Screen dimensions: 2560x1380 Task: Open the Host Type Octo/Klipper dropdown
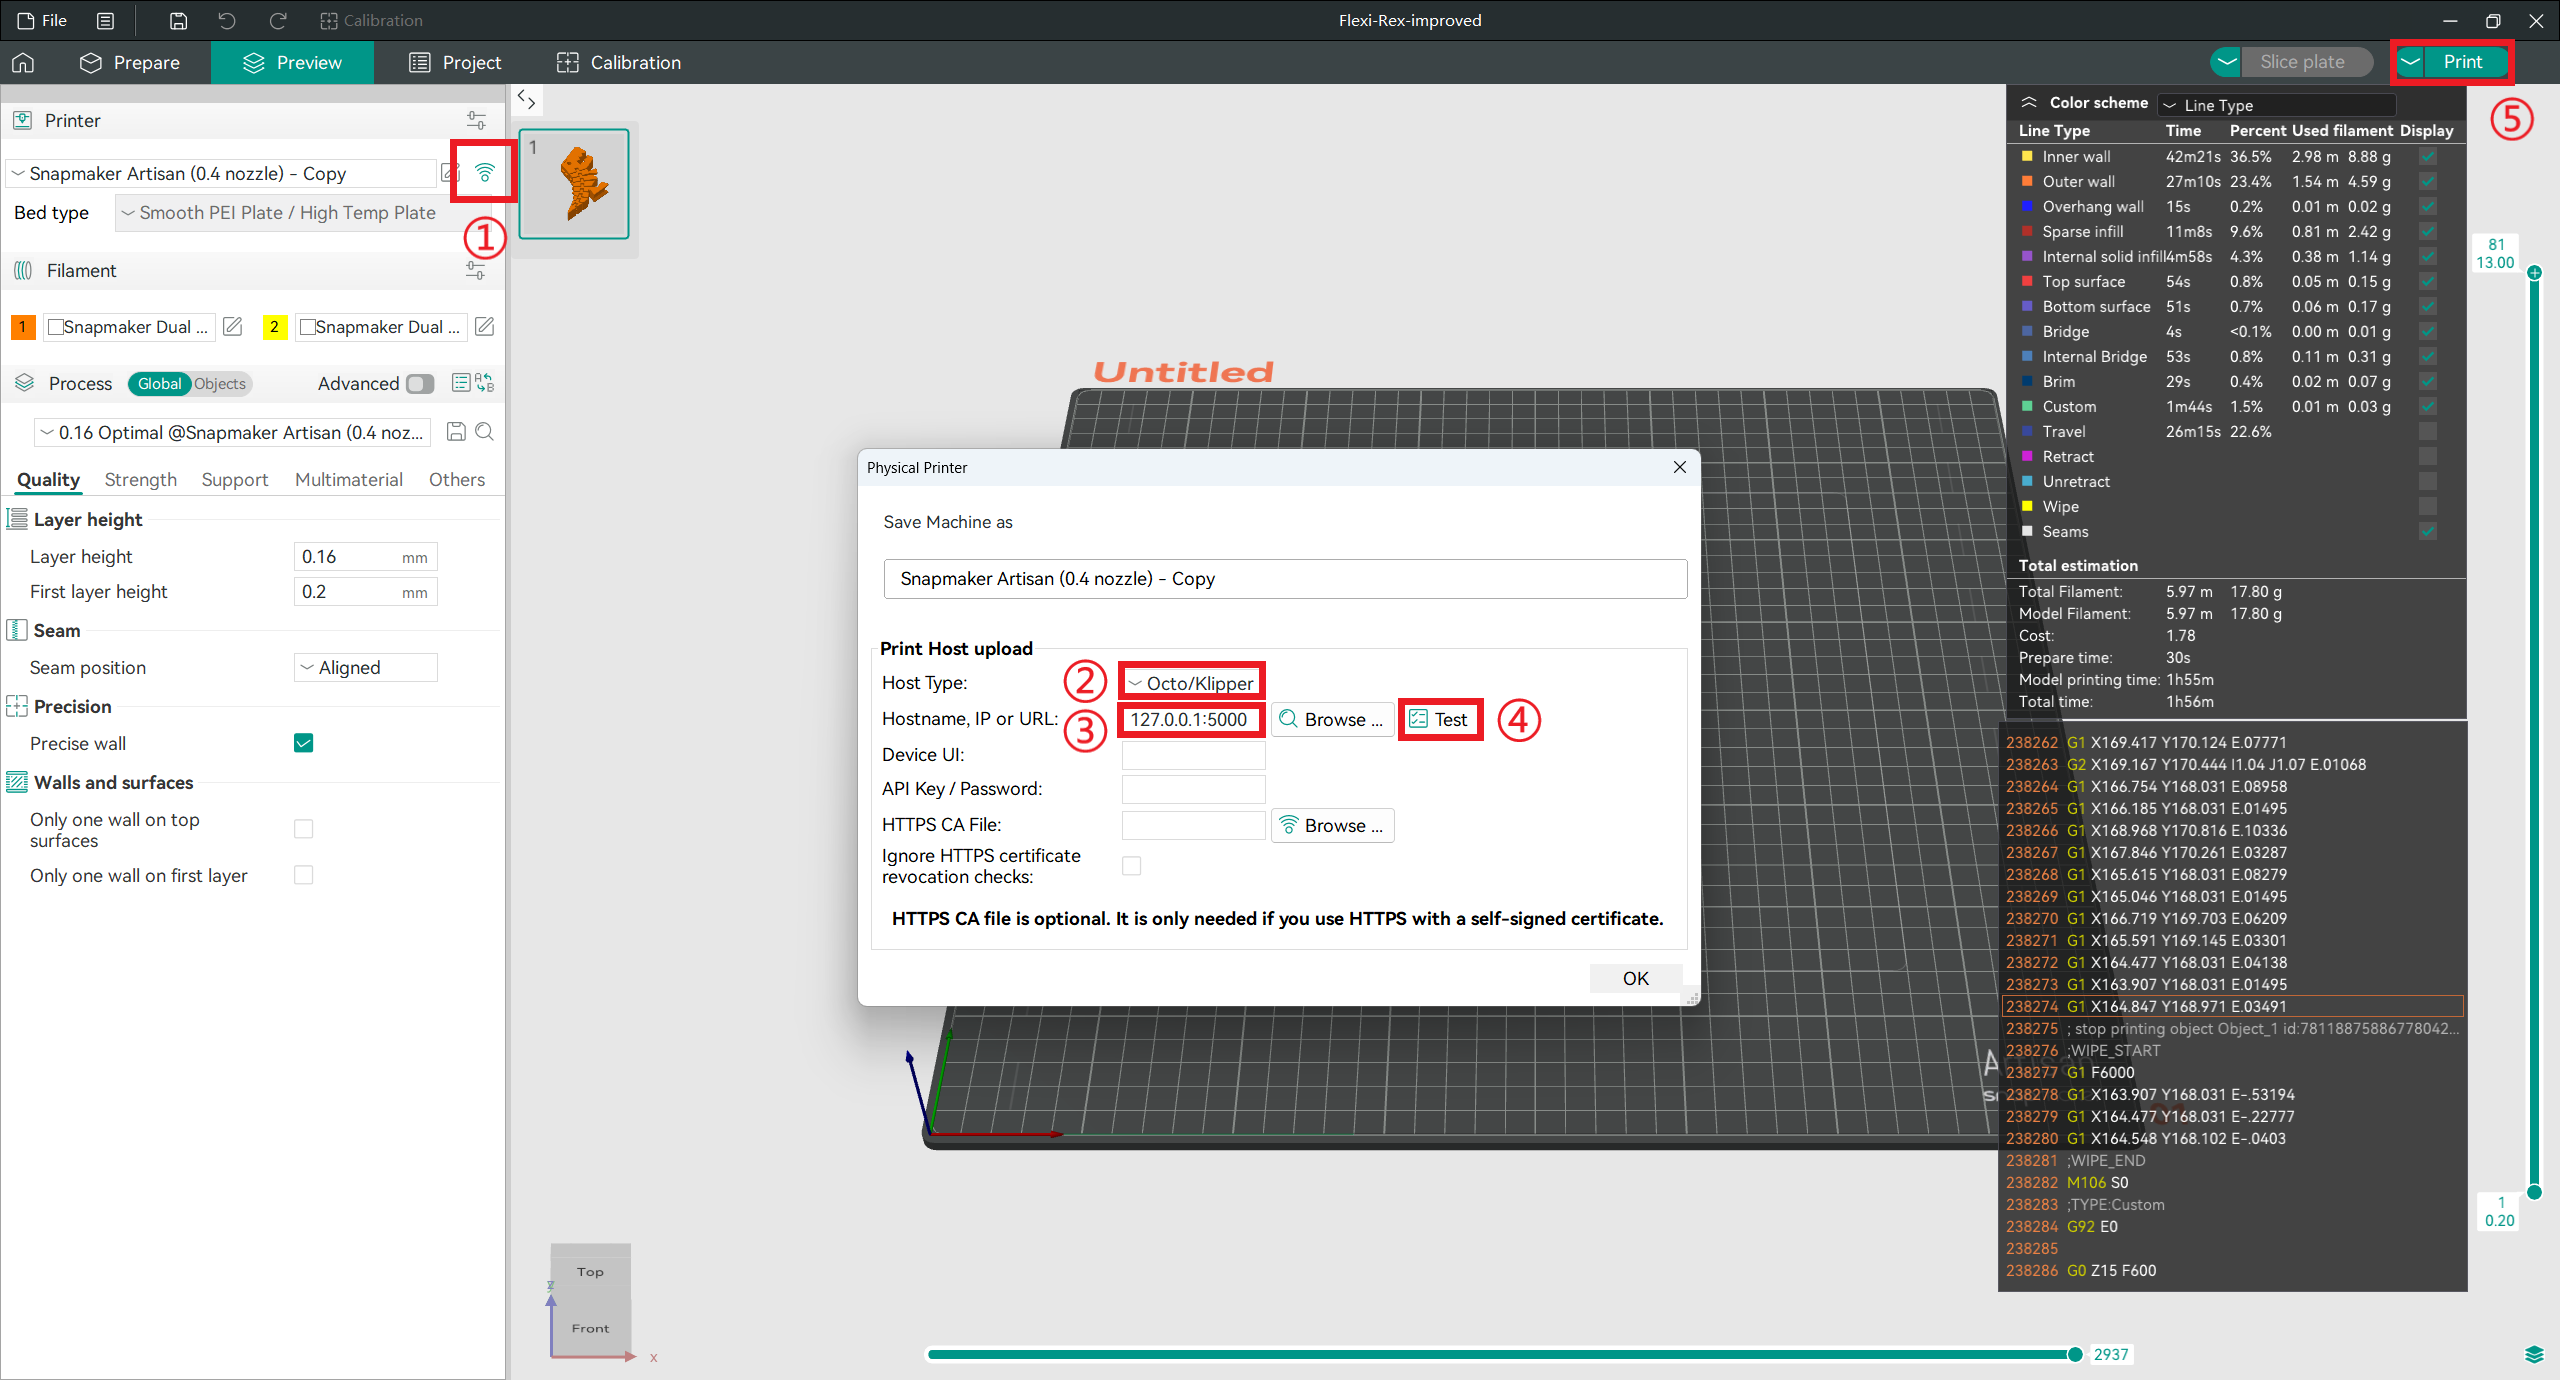(x=1190, y=681)
